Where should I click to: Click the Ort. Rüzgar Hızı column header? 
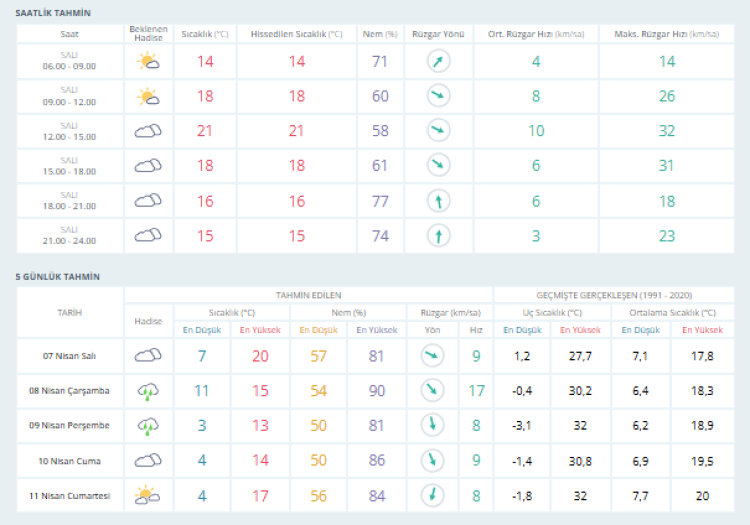[x=535, y=34]
